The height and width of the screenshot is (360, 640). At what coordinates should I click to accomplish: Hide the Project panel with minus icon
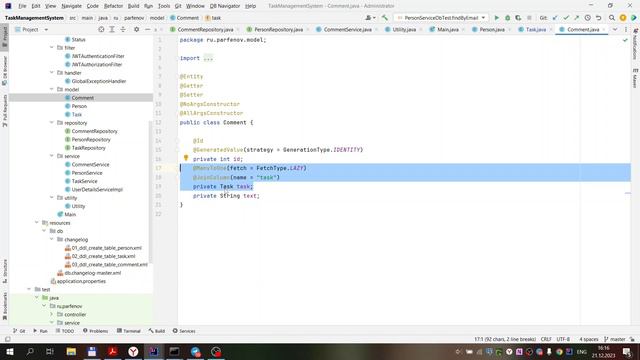click(x=147, y=29)
